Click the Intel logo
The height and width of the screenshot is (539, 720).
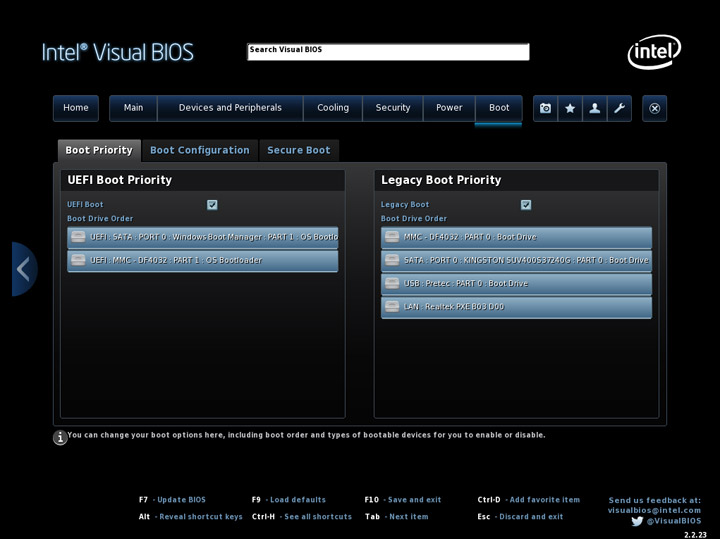pos(654,51)
